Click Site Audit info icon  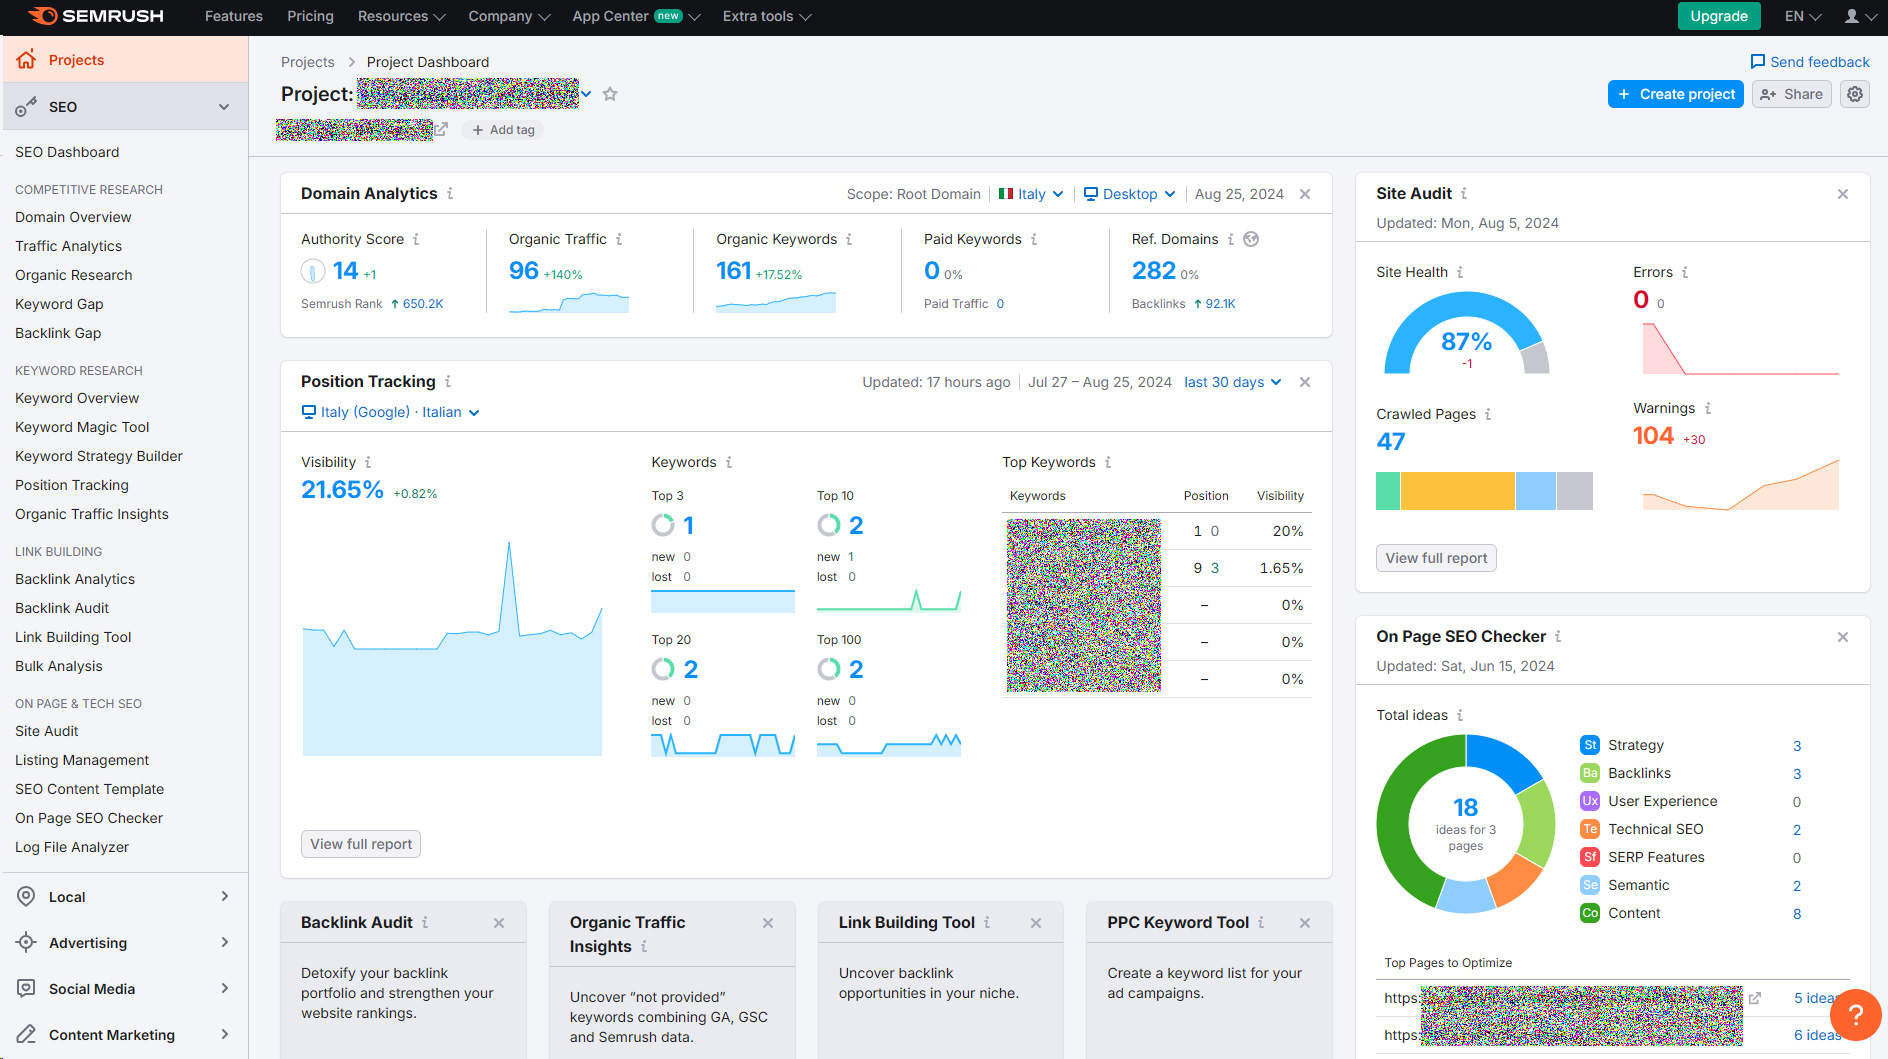[x=1464, y=194]
